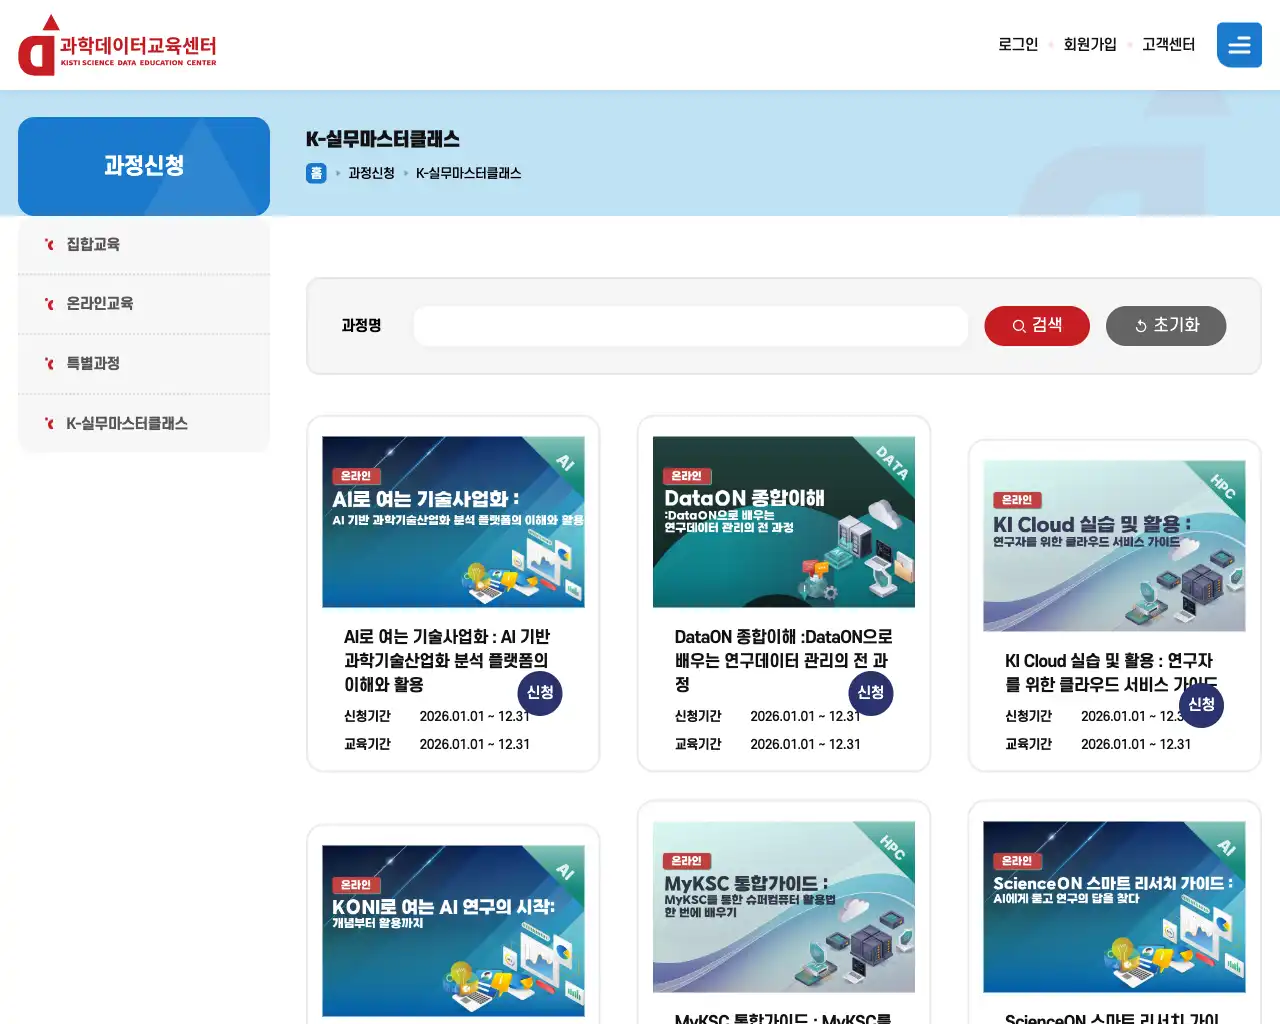Click the title 'DataON 종합이해 :DataON으로' text
This screenshot has height=1024, width=1280.
point(783,637)
